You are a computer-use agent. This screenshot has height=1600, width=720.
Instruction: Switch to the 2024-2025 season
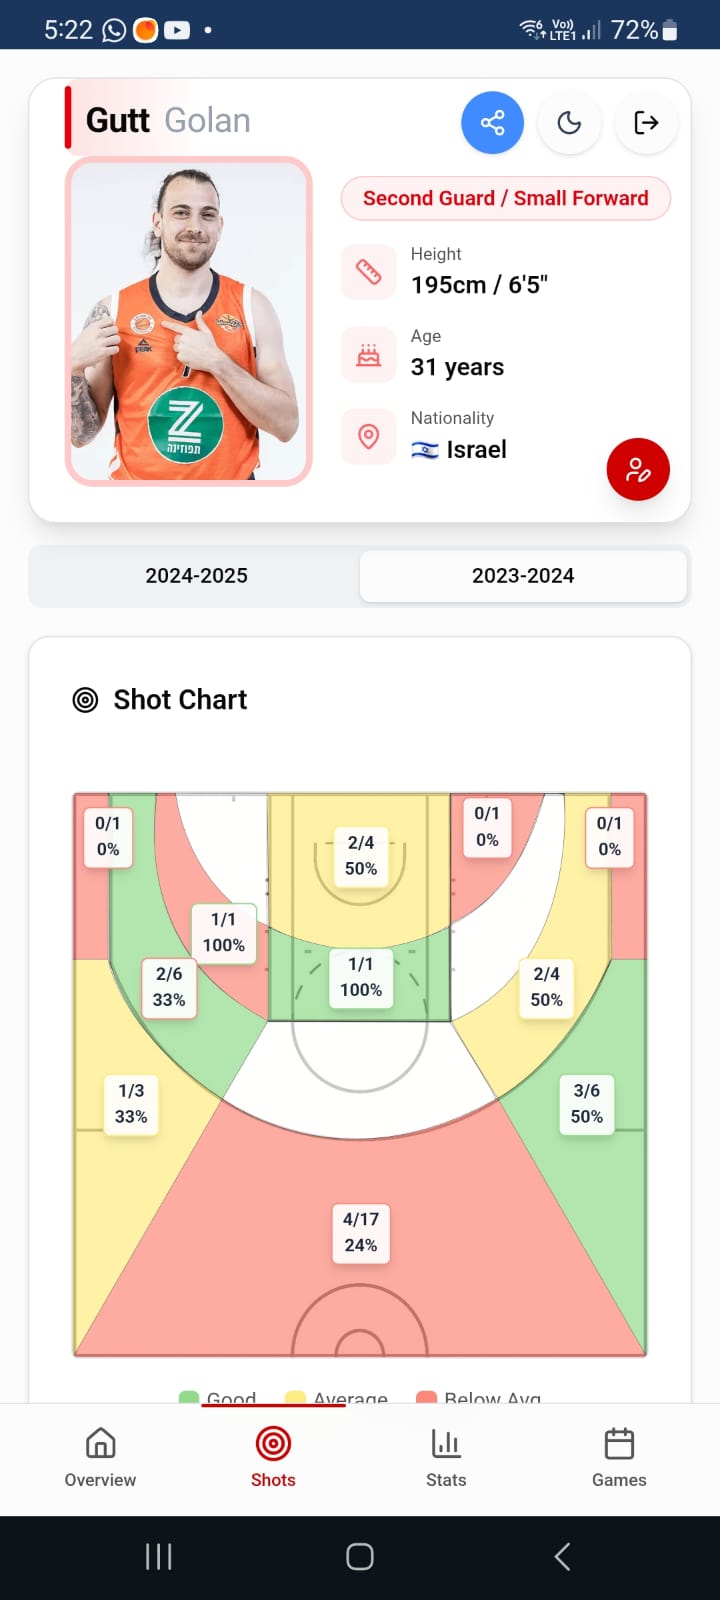[x=196, y=576]
